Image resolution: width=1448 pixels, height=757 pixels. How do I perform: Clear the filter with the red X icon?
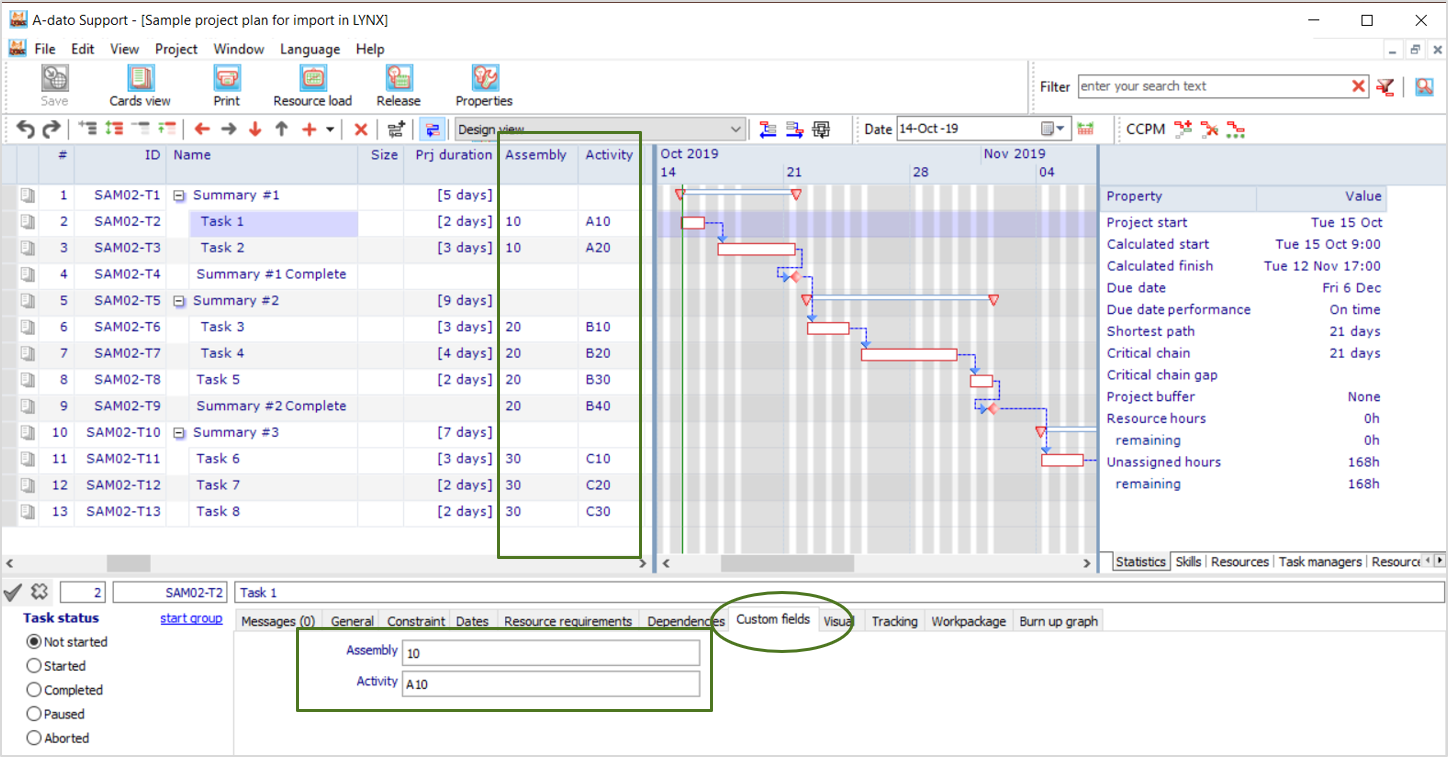[1359, 86]
